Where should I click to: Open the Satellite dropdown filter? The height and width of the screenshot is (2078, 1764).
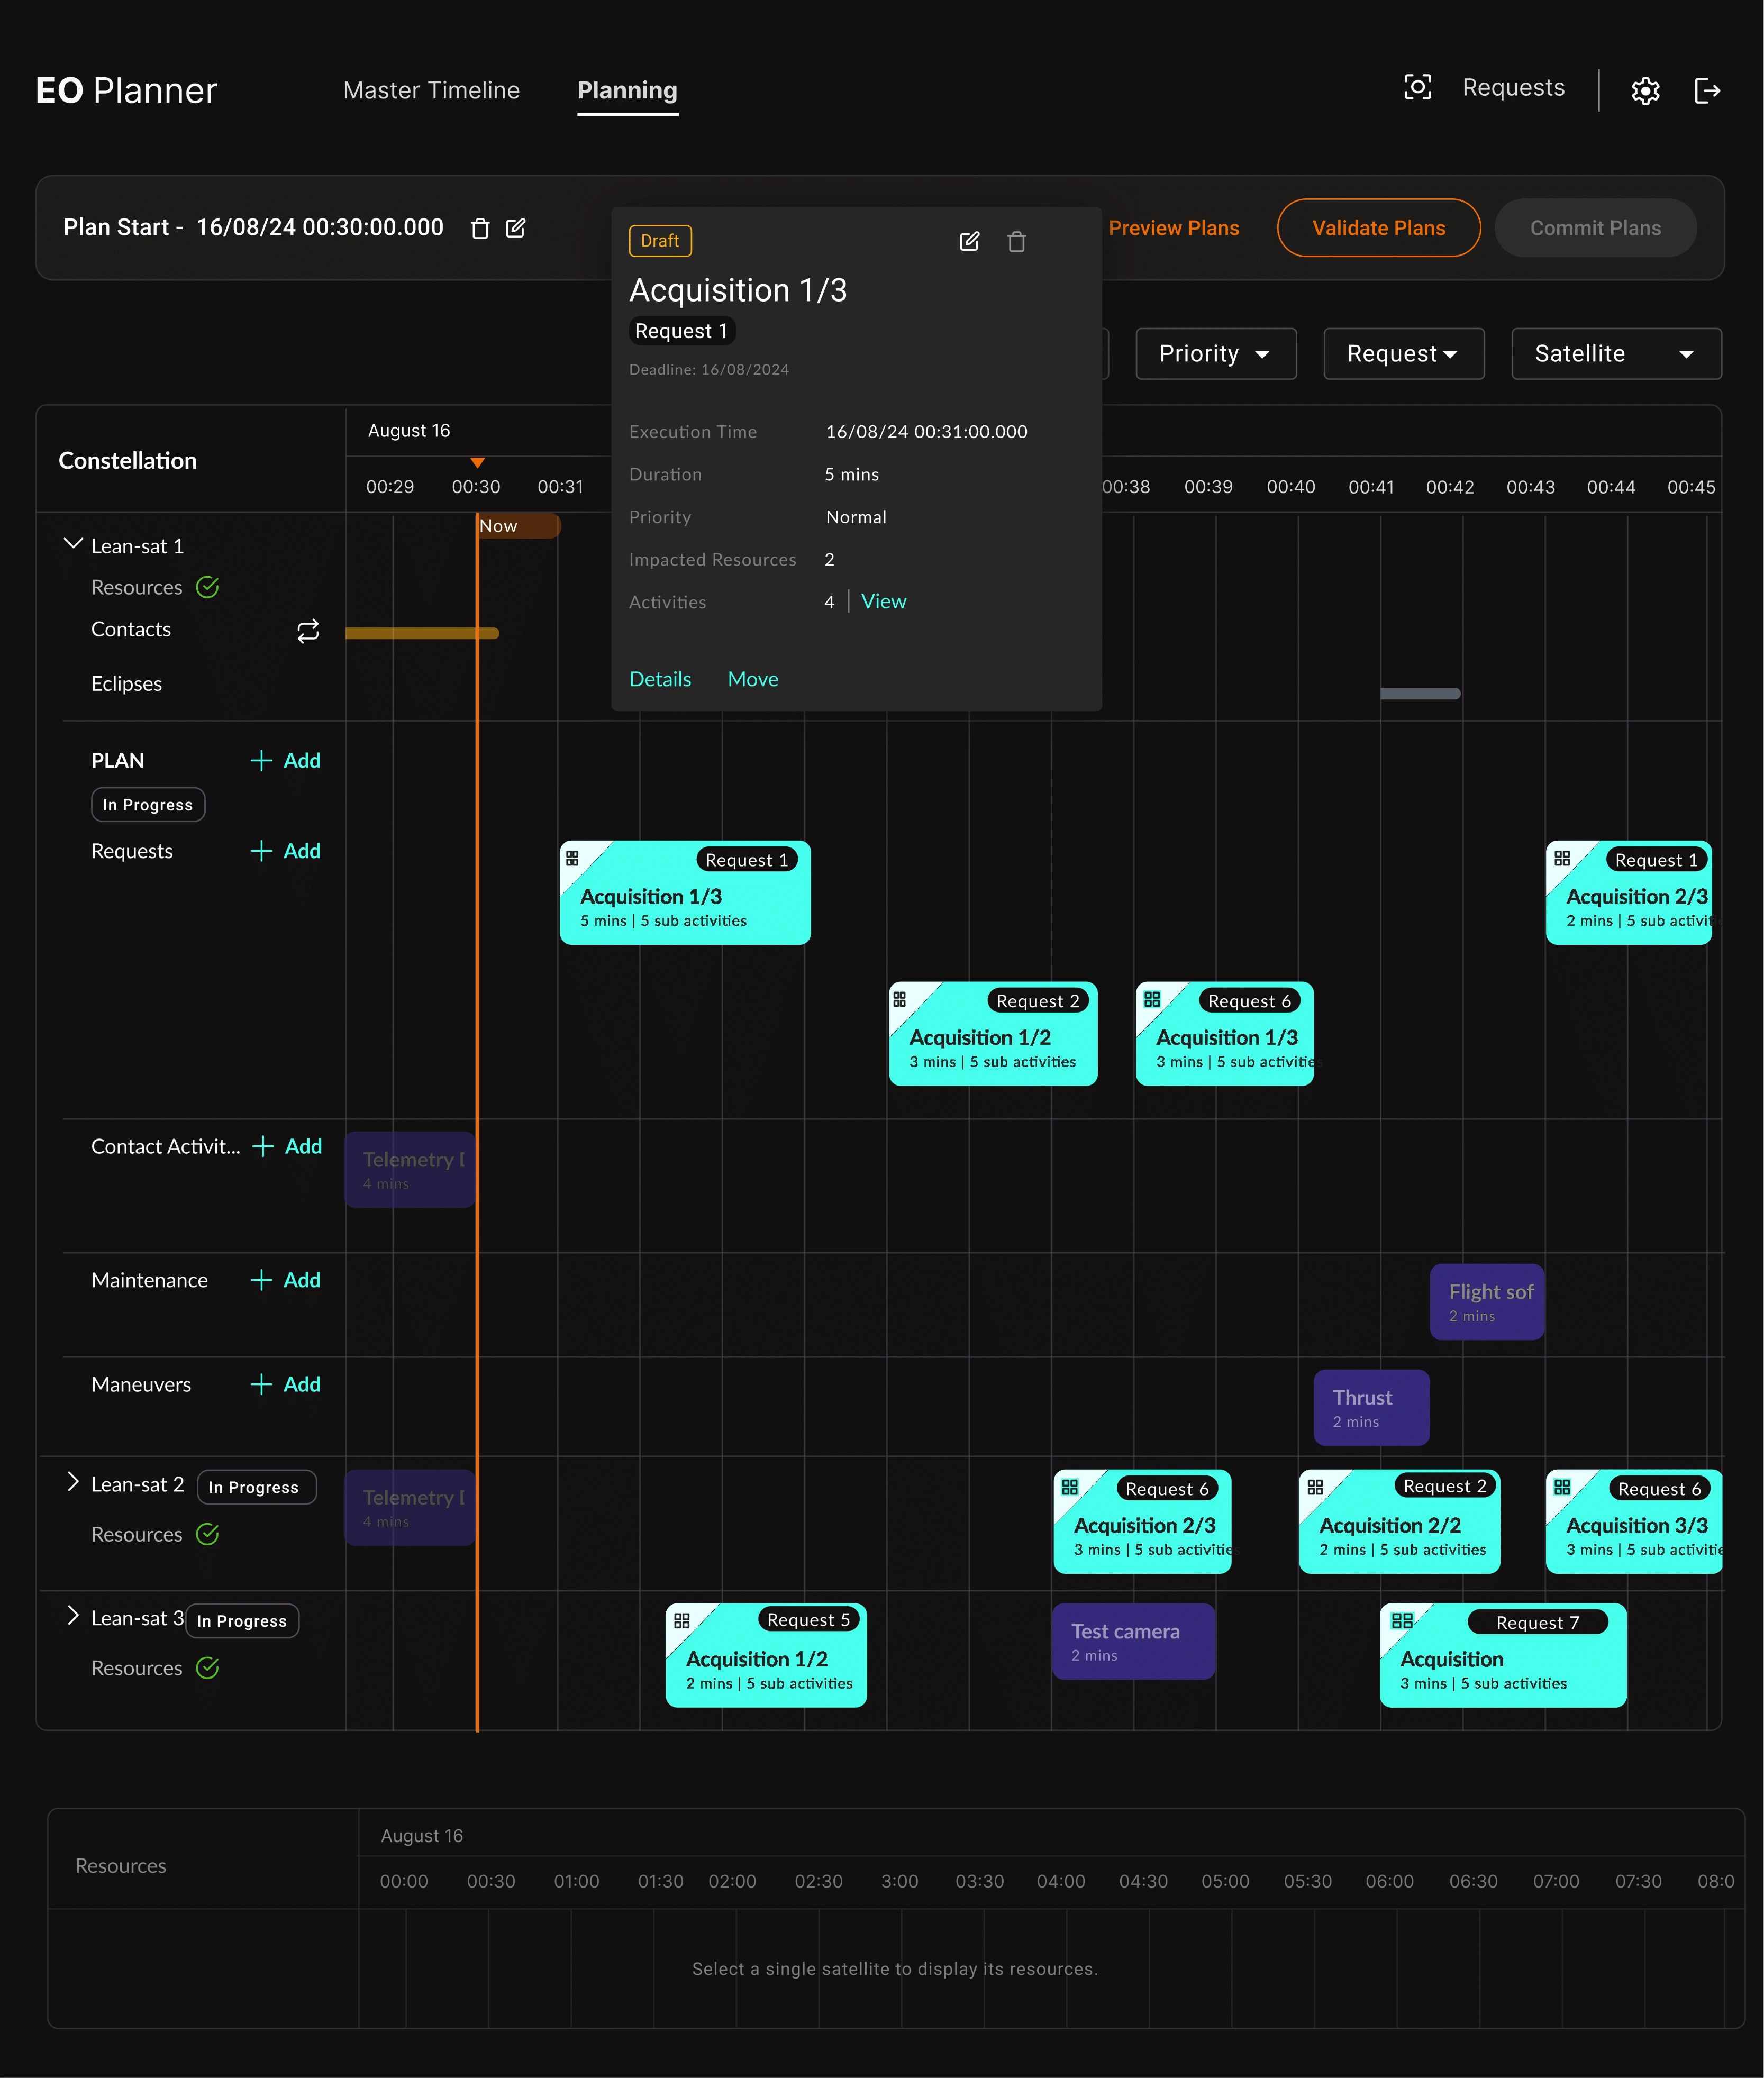(x=1616, y=354)
